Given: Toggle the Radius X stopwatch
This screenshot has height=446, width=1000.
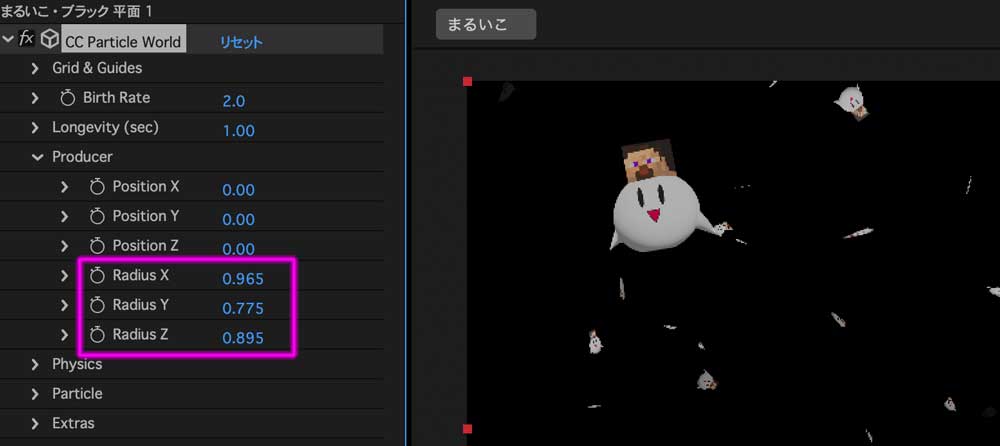Looking at the screenshot, I should [97, 276].
